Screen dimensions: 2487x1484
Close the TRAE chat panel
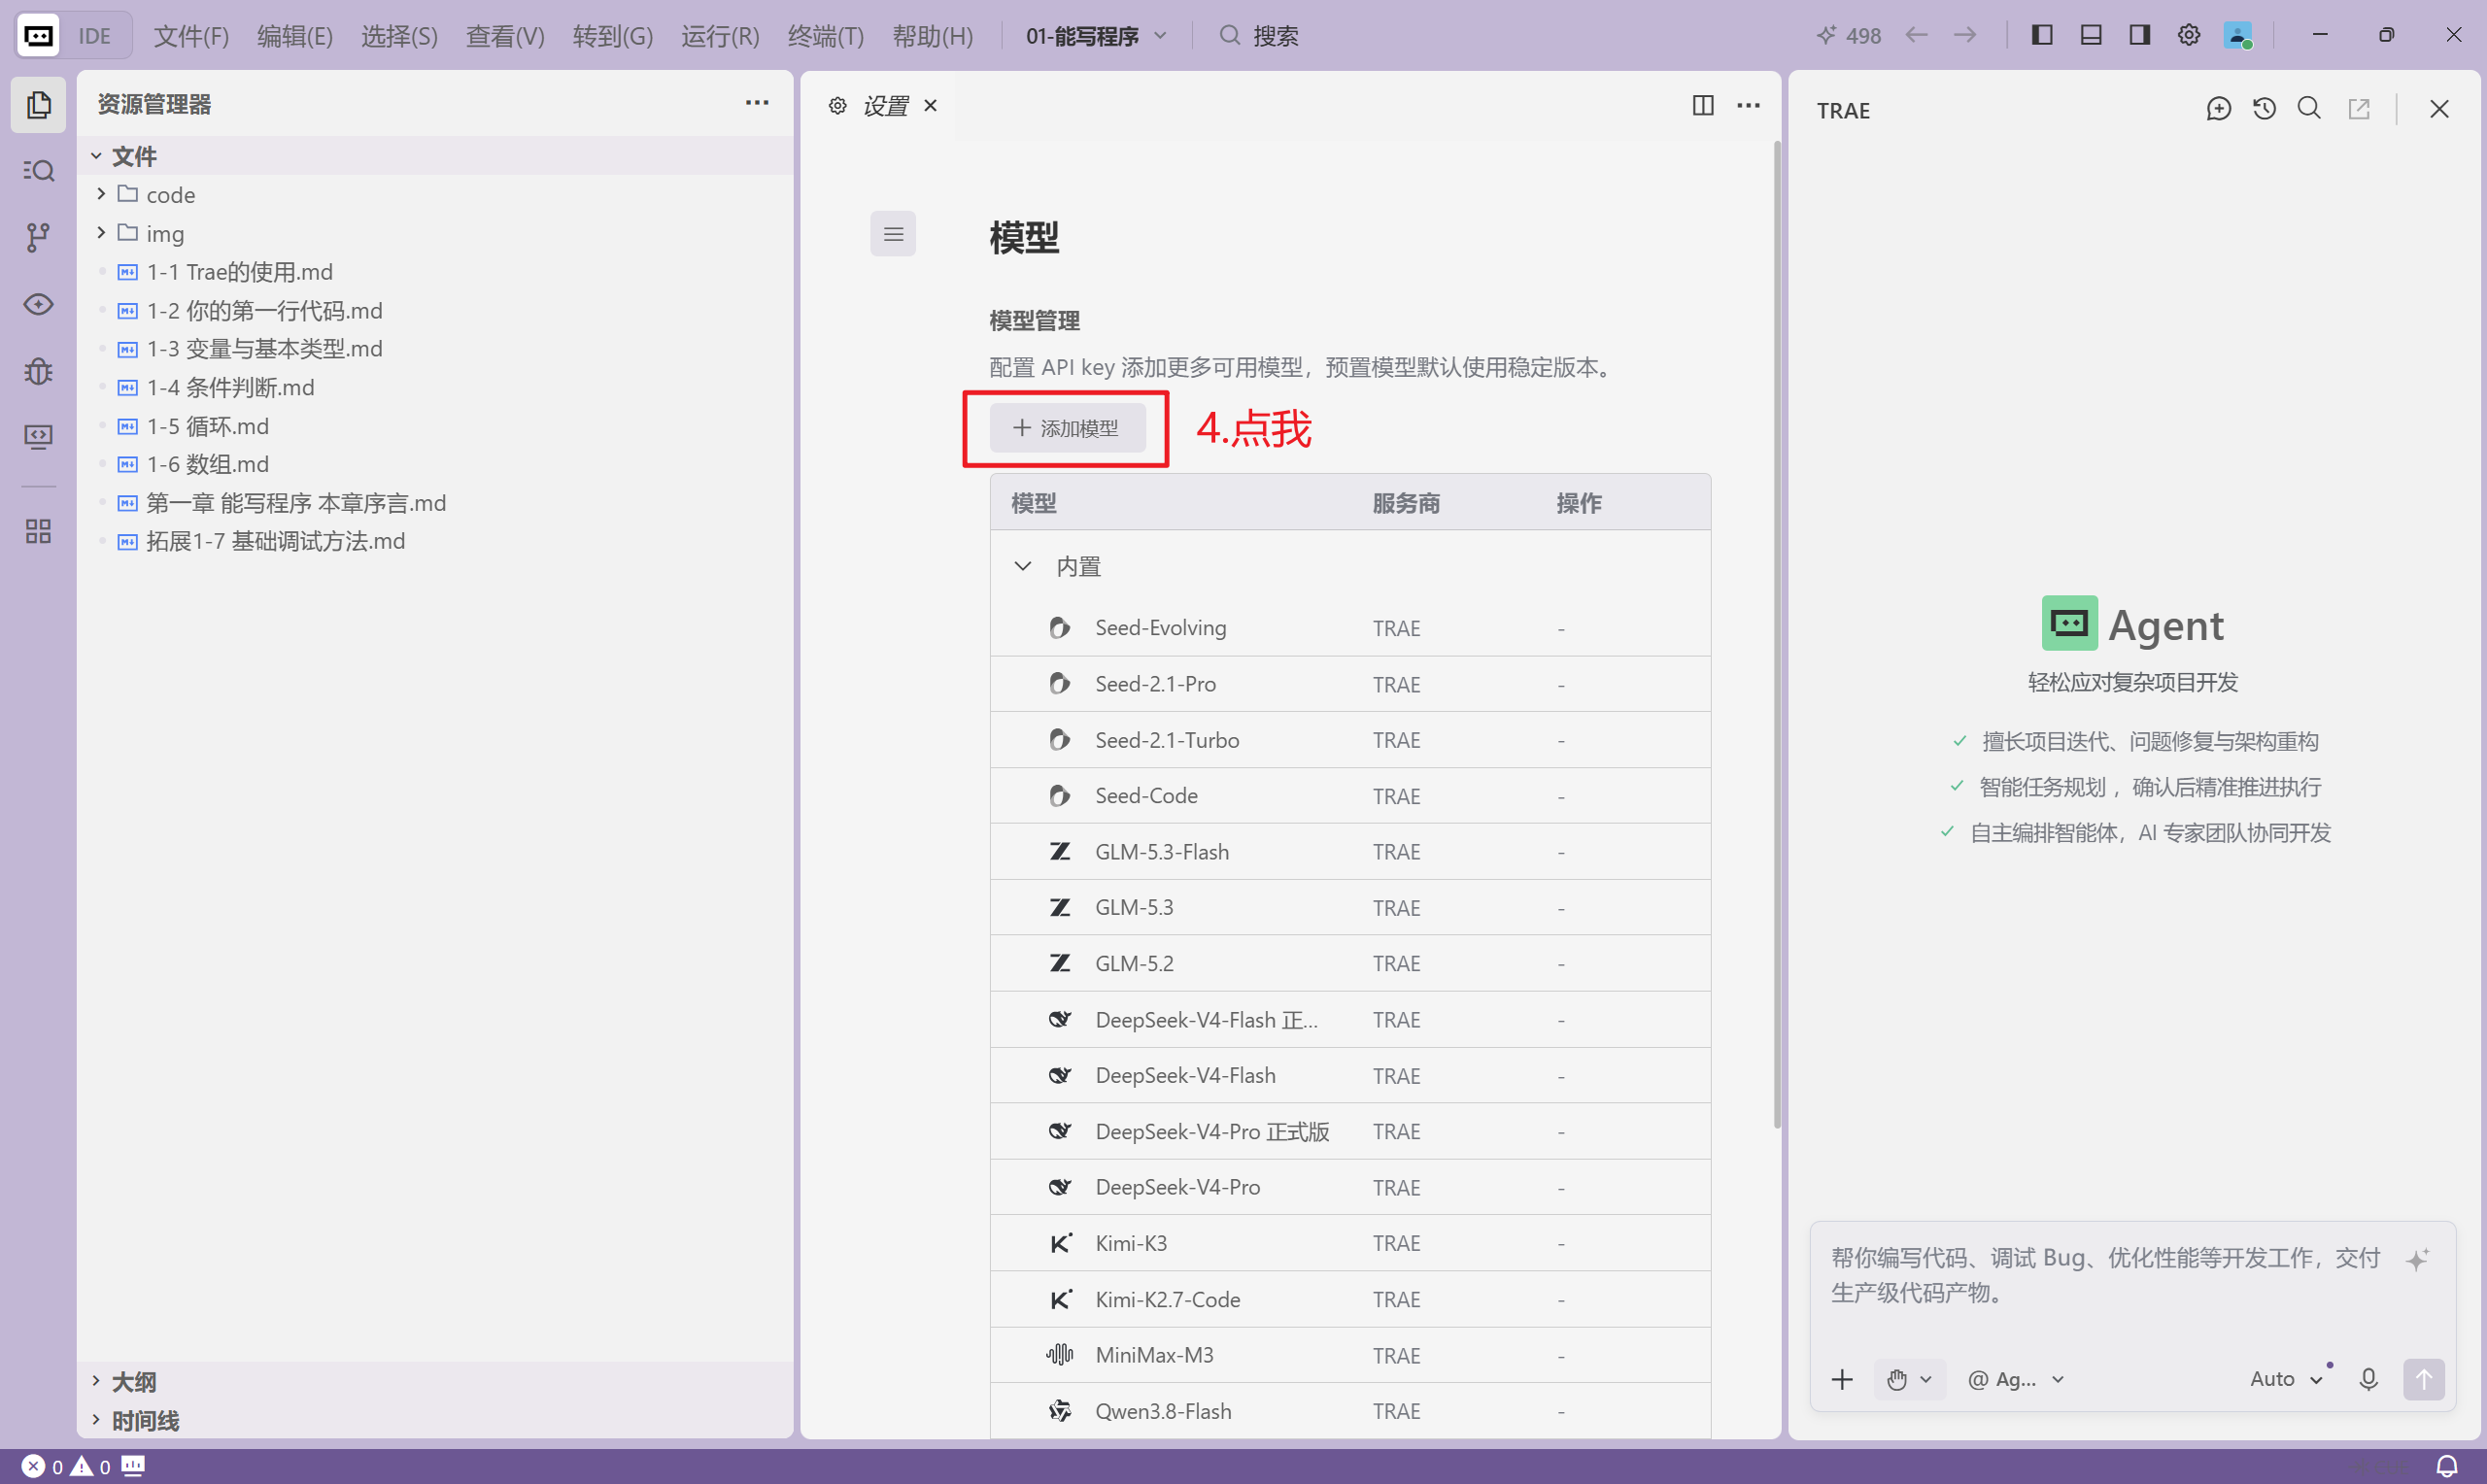point(2439,109)
